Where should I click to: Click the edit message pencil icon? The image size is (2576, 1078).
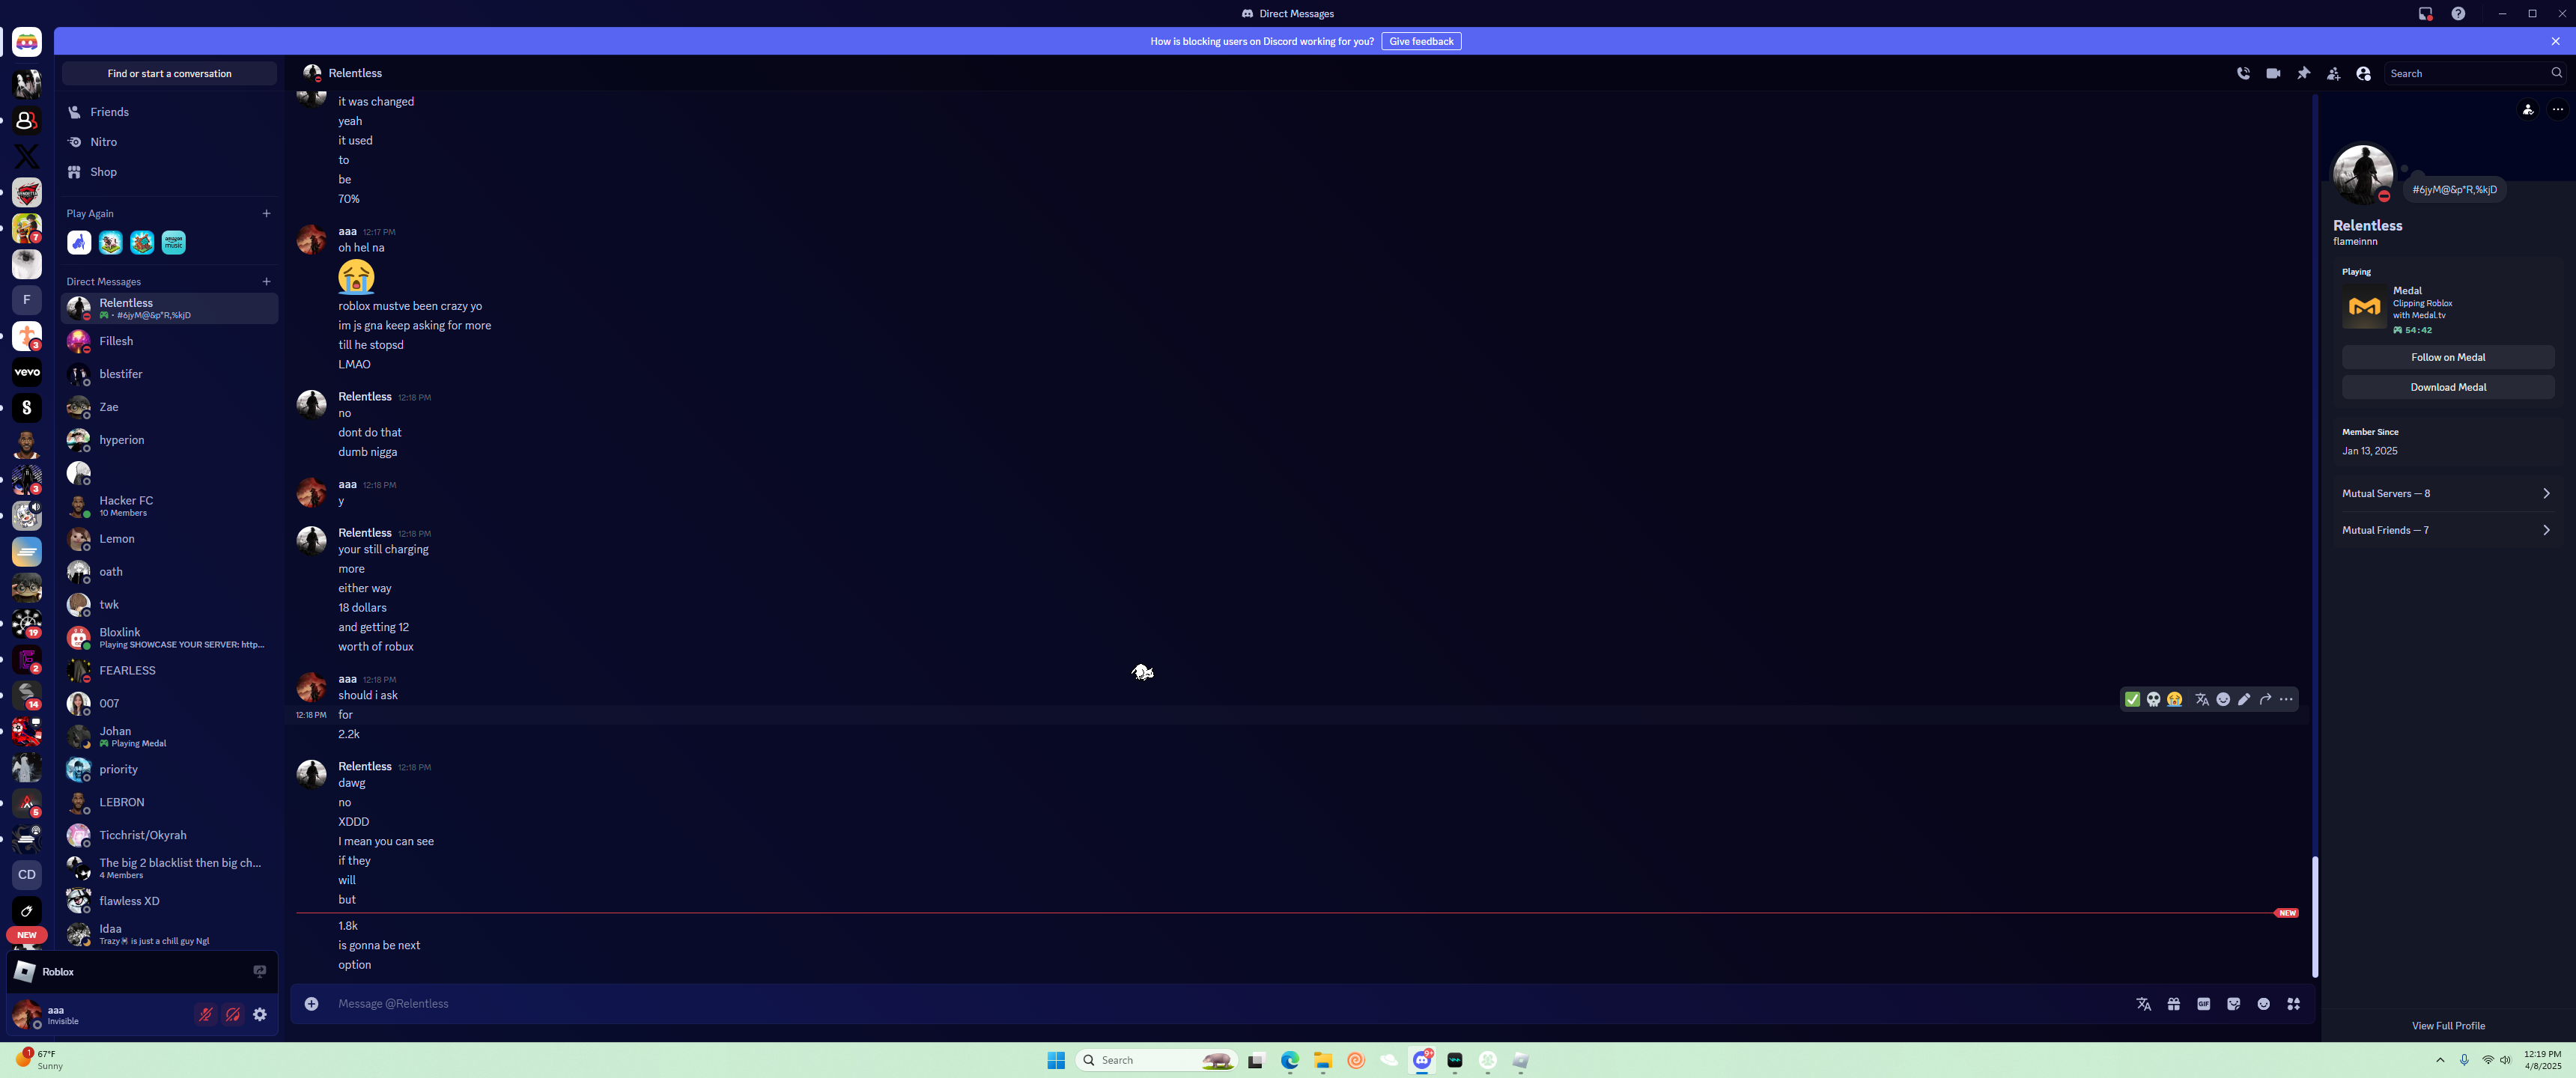(2244, 699)
